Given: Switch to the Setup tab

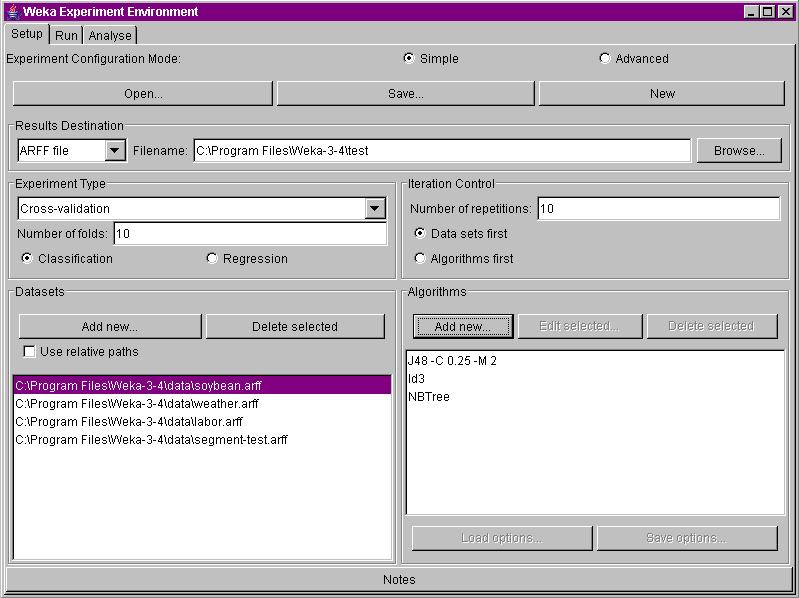Looking at the screenshot, I should pos(27,34).
